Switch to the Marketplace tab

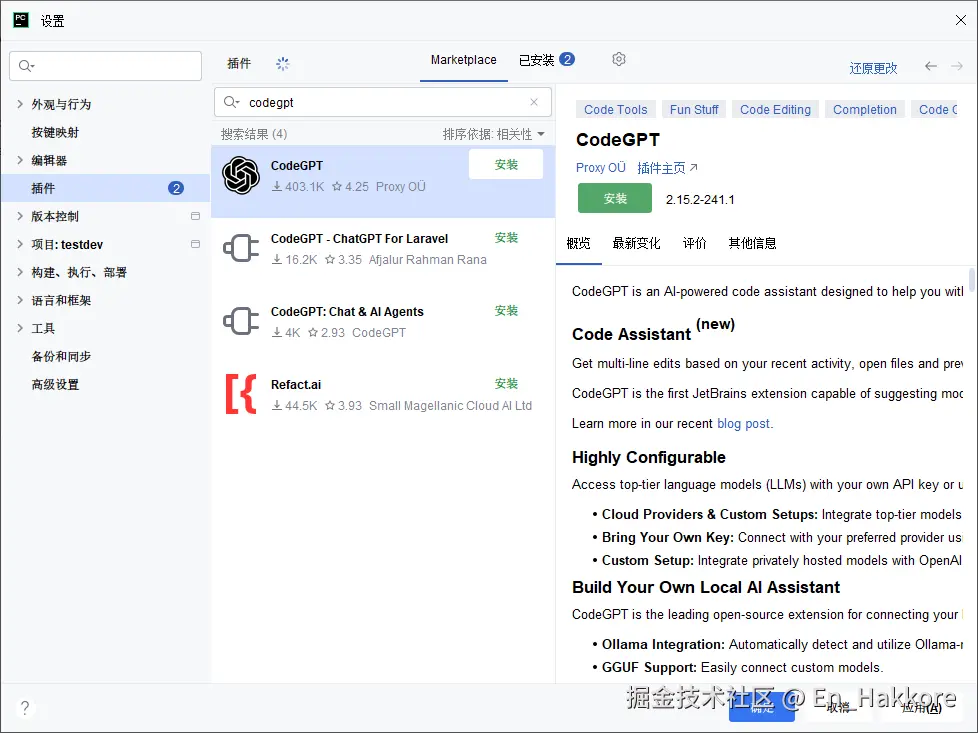(463, 60)
